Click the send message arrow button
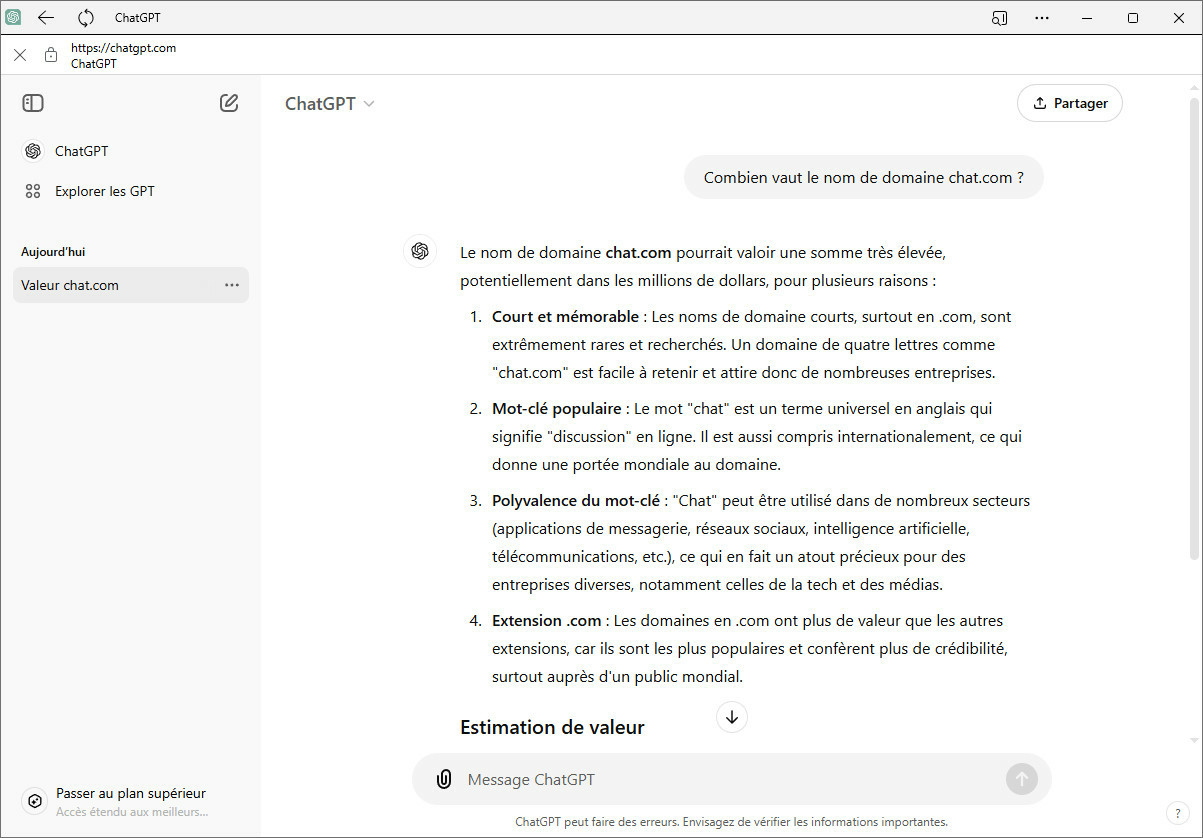This screenshot has height=838, width=1203. pos(1021,779)
